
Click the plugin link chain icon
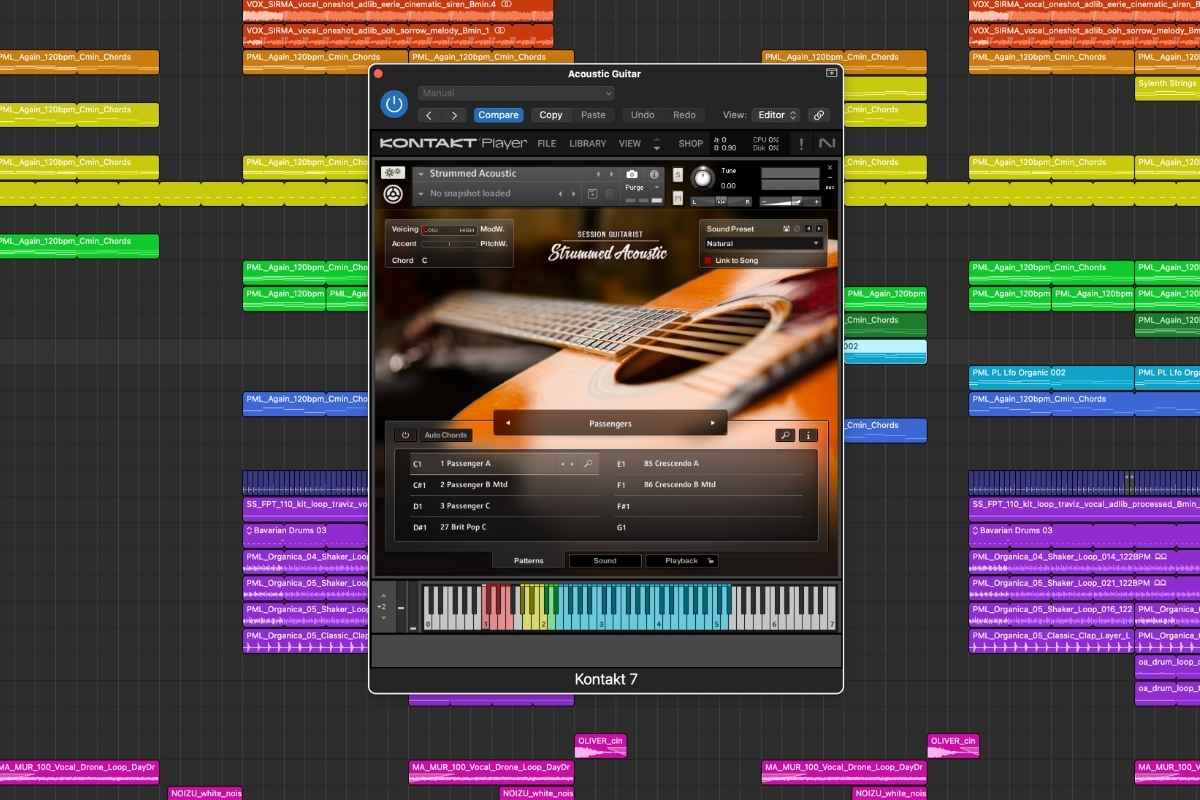click(819, 115)
